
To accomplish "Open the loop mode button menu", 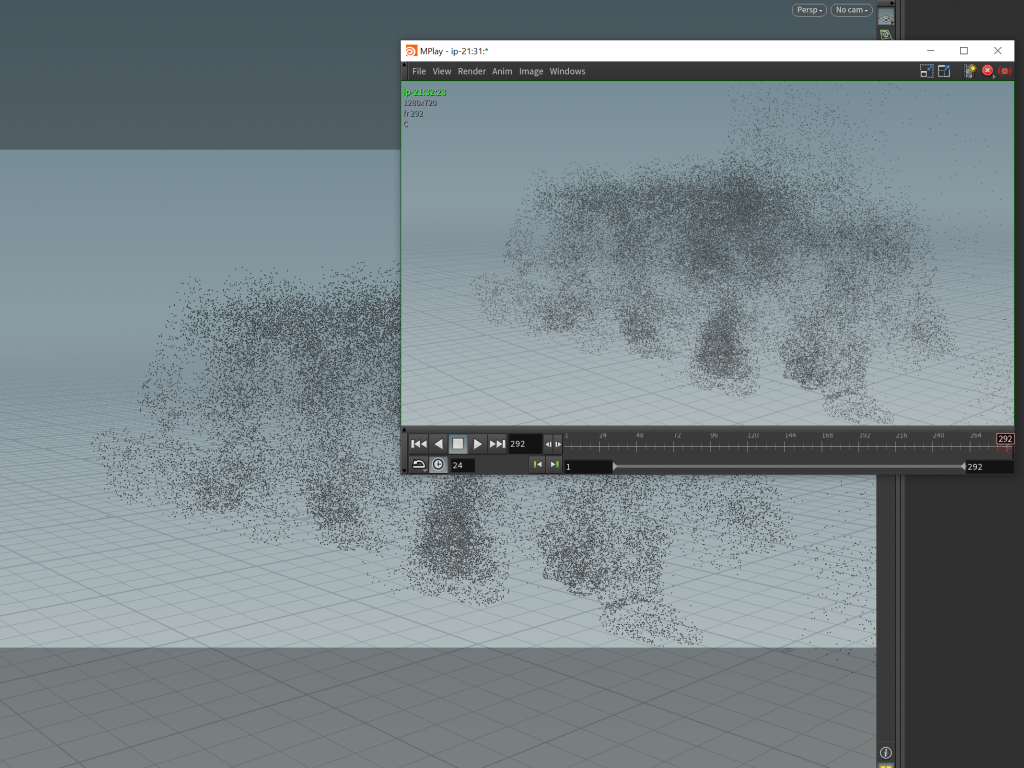I will pyautogui.click(x=419, y=464).
